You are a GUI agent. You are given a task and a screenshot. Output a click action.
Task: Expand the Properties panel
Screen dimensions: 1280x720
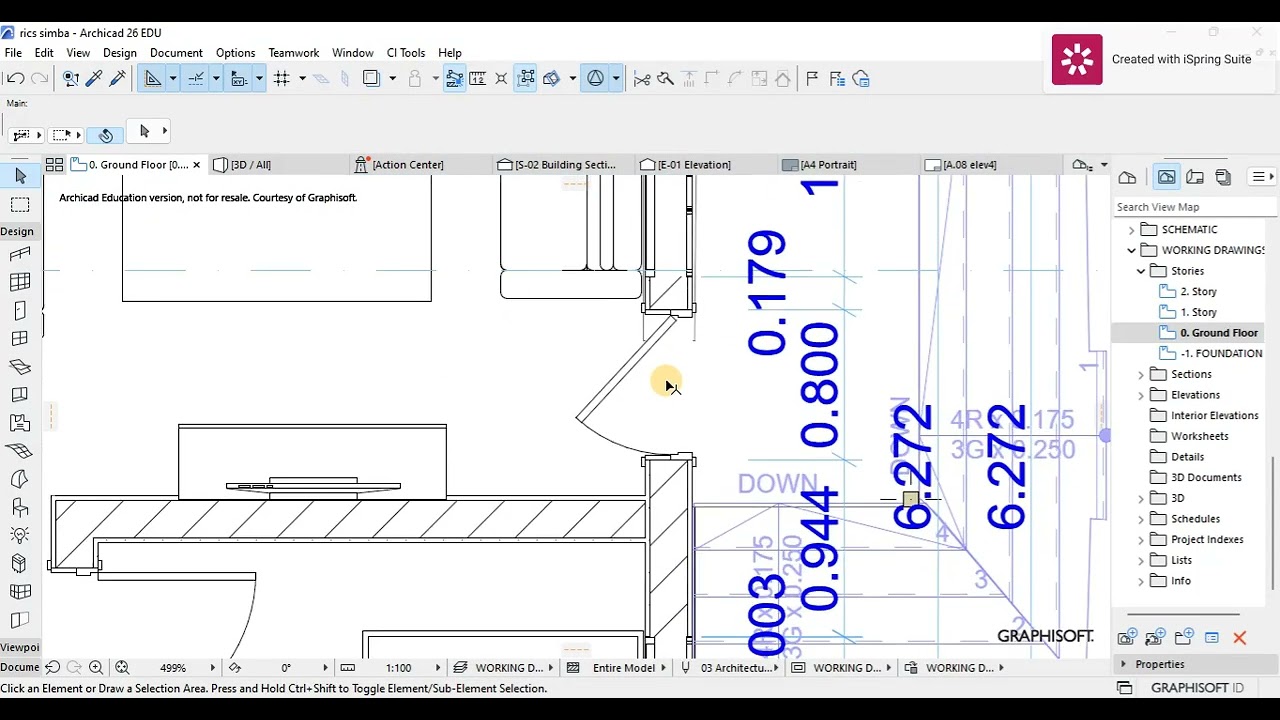(x=1124, y=665)
